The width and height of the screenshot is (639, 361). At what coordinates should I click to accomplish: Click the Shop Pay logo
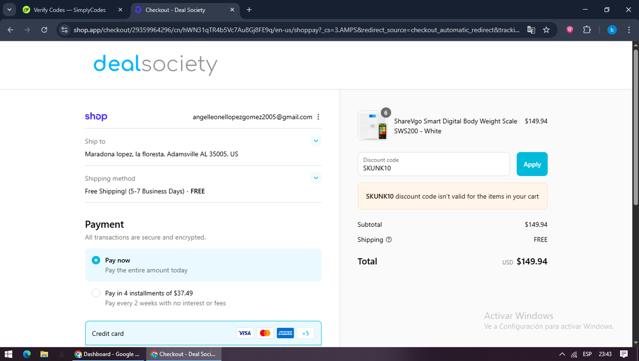coord(96,117)
